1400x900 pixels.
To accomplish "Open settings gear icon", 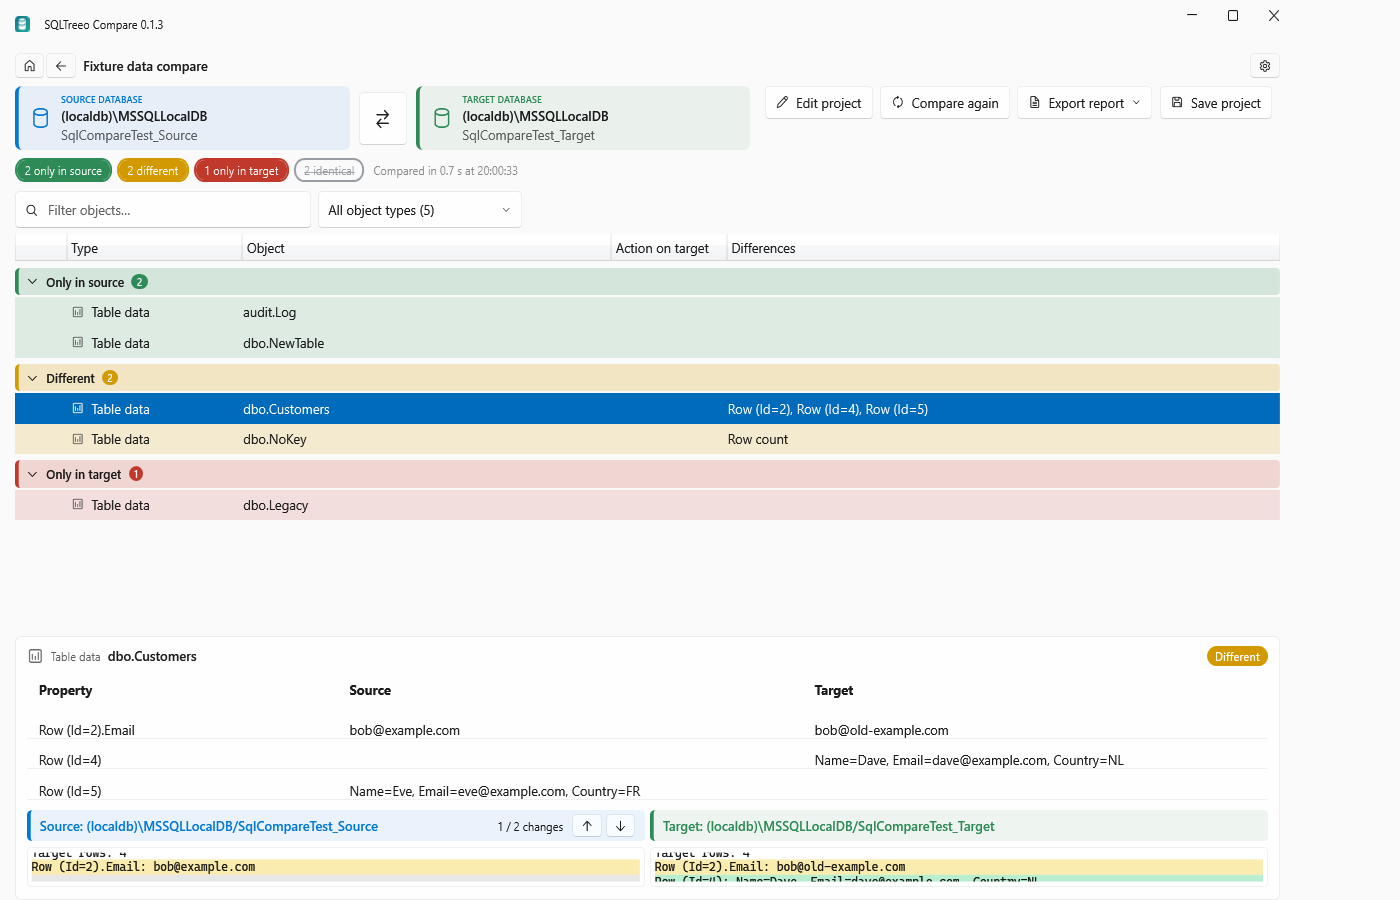I will pyautogui.click(x=1265, y=66).
